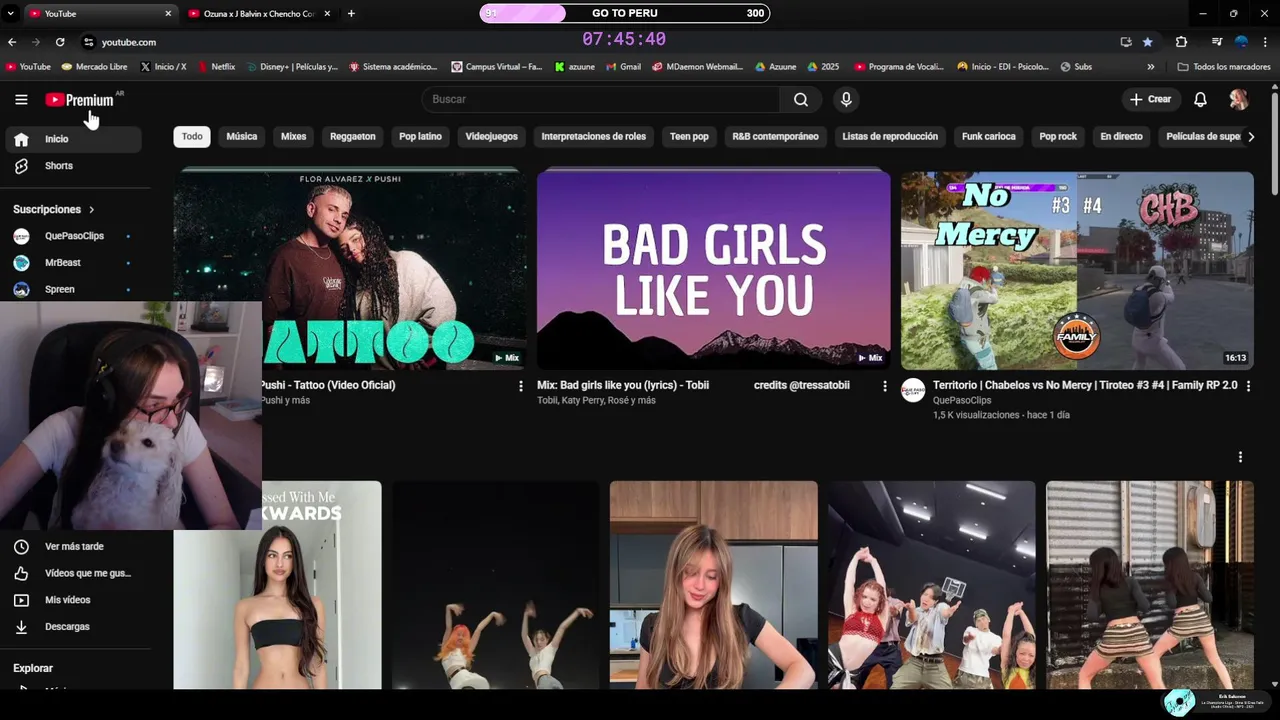
Task: Select the Música filter chip
Action: point(242,136)
